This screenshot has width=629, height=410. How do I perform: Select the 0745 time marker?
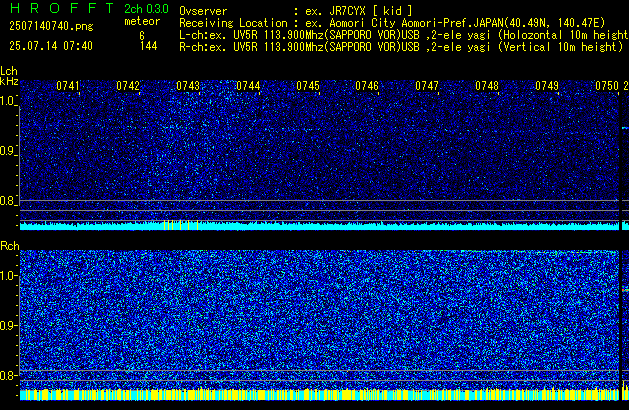308,86
